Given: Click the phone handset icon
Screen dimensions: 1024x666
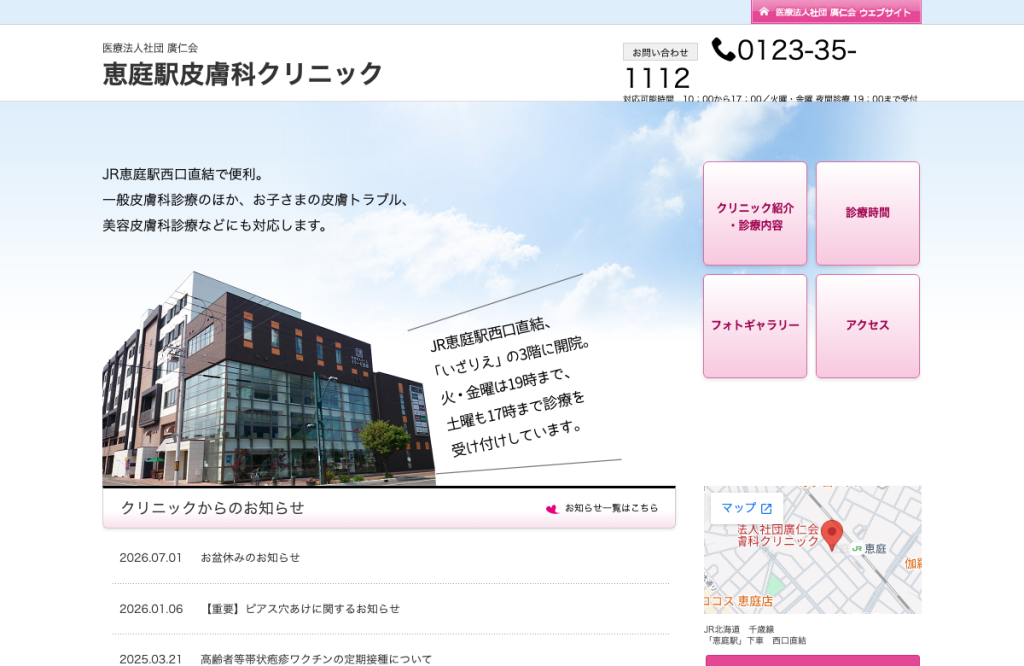Looking at the screenshot, I should (723, 50).
